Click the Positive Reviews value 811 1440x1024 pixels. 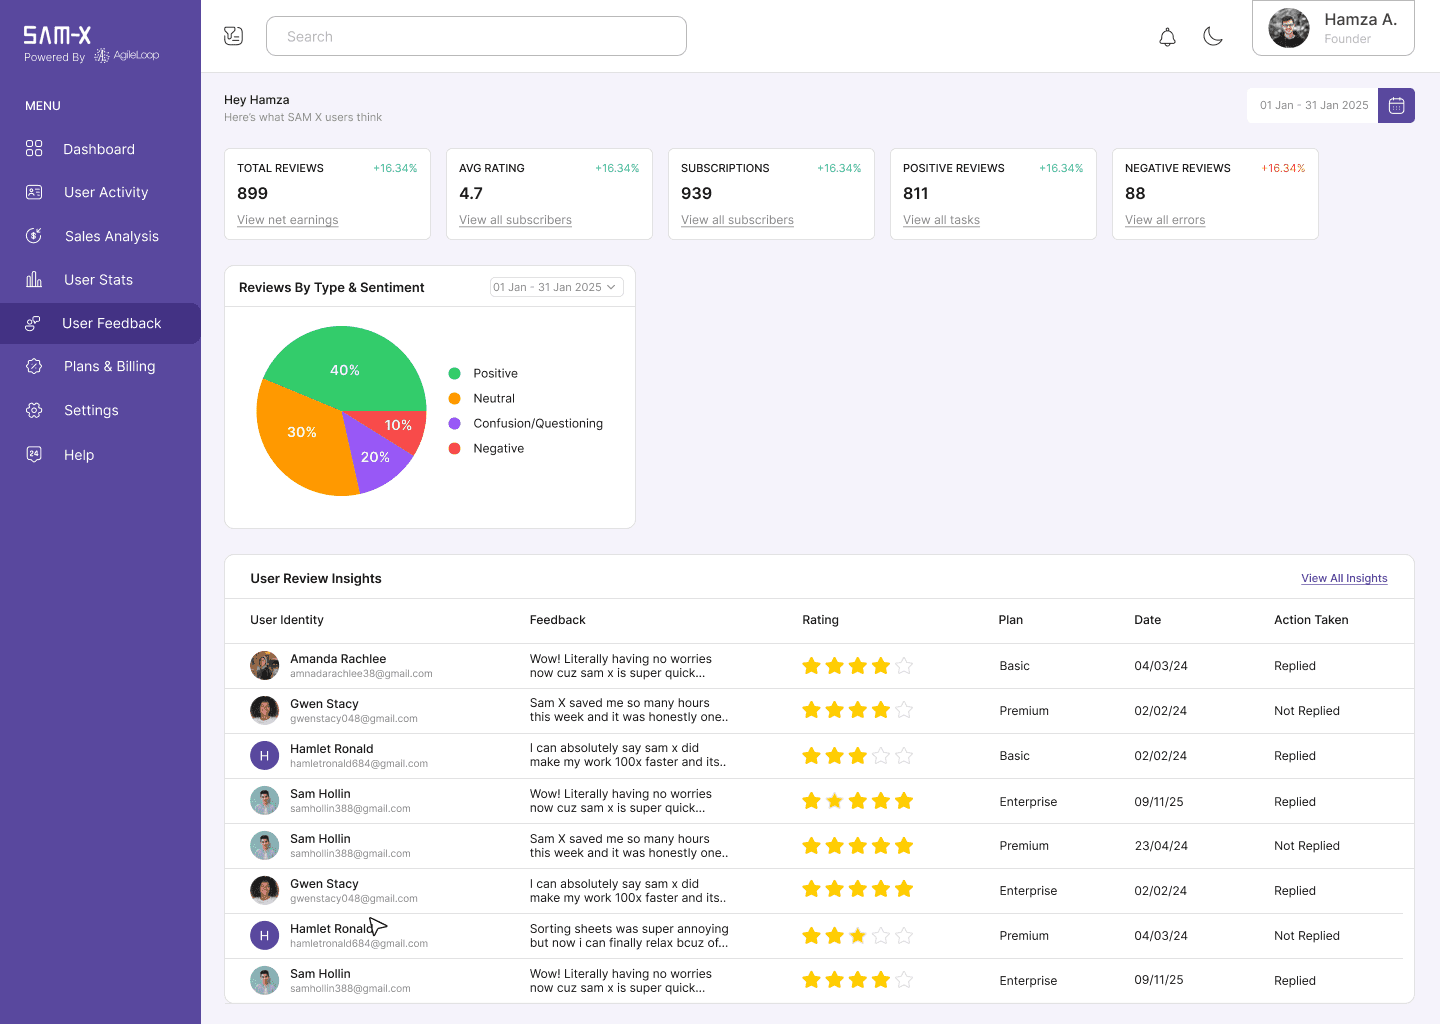pyautogui.click(x=916, y=193)
